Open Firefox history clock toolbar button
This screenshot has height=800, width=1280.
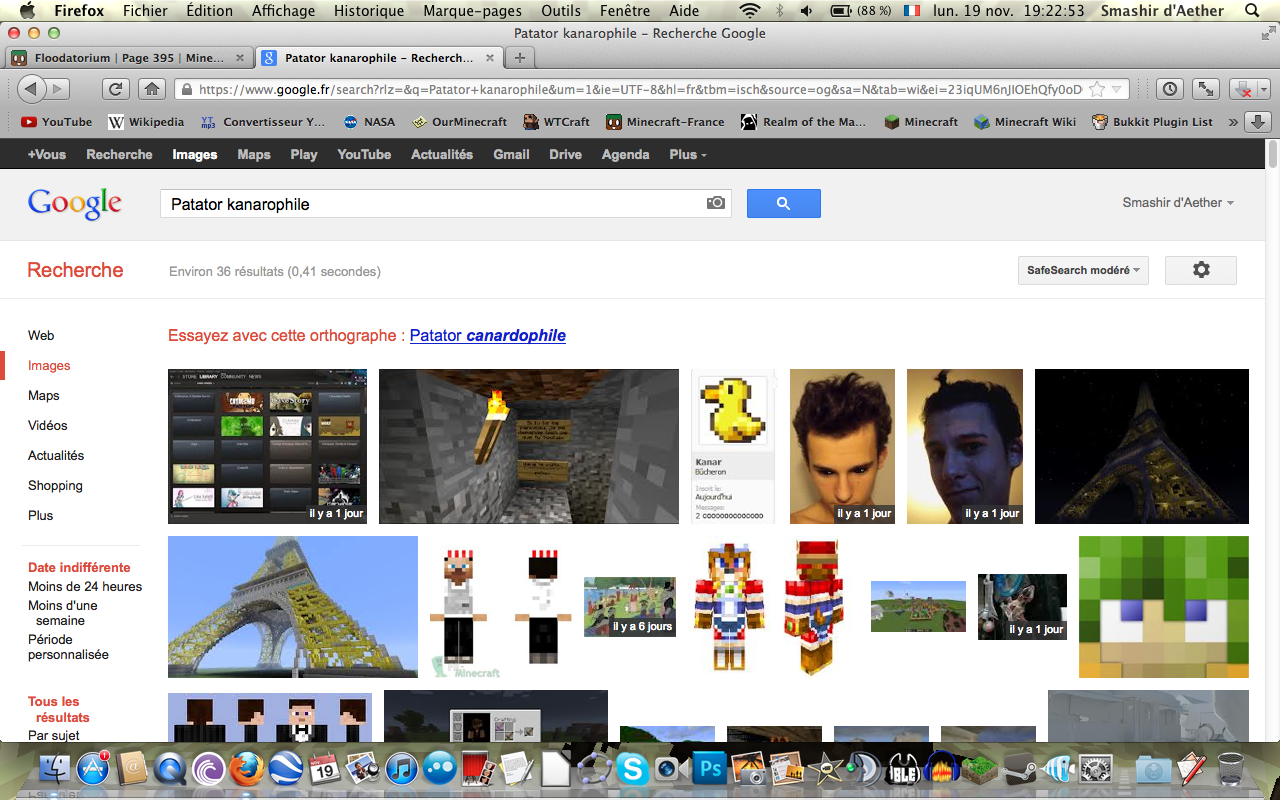pos(1170,89)
